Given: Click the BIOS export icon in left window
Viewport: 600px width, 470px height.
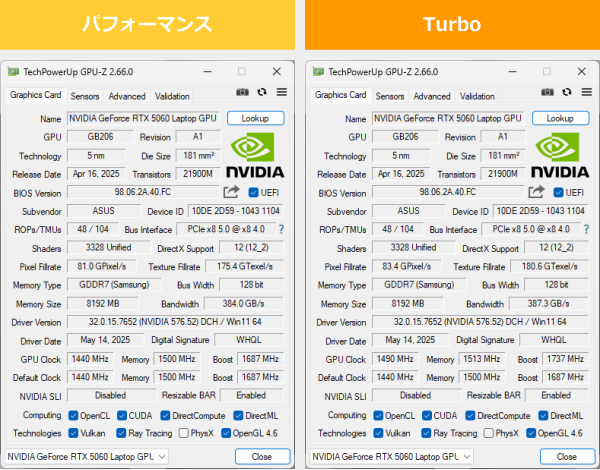Looking at the screenshot, I should [232, 192].
